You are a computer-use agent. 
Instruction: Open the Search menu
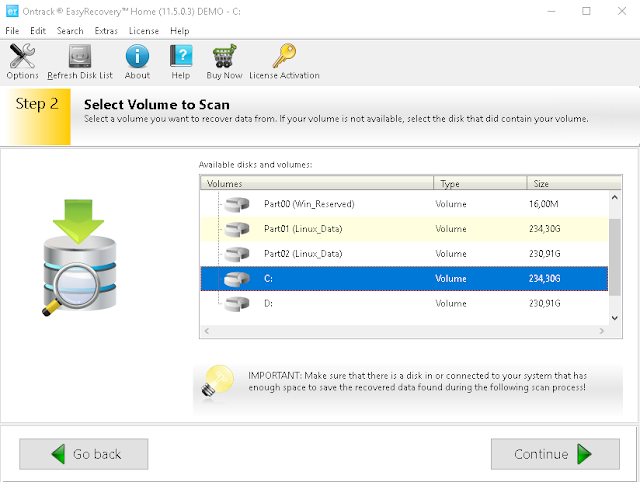[x=70, y=31]
